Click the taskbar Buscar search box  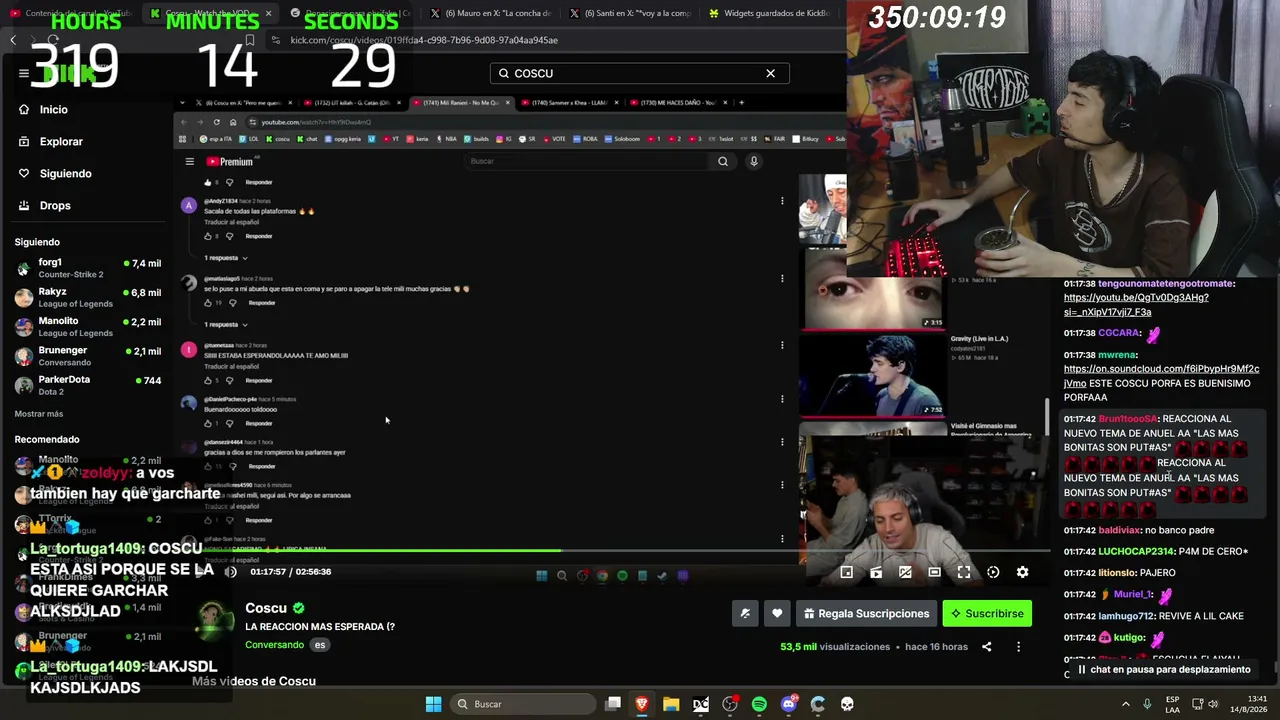(x=524, y=704)
